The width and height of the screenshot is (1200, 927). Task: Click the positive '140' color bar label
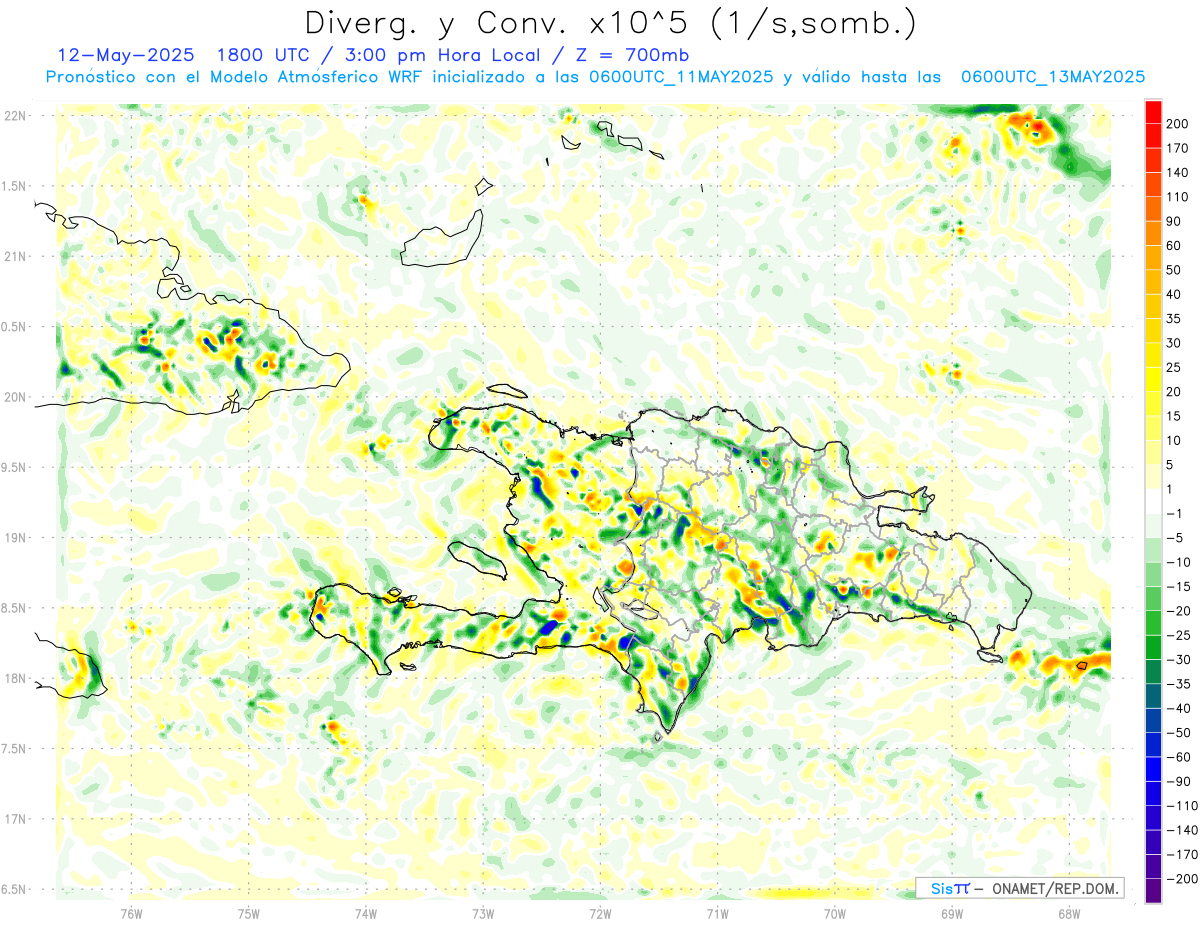tap(1178, 173)
